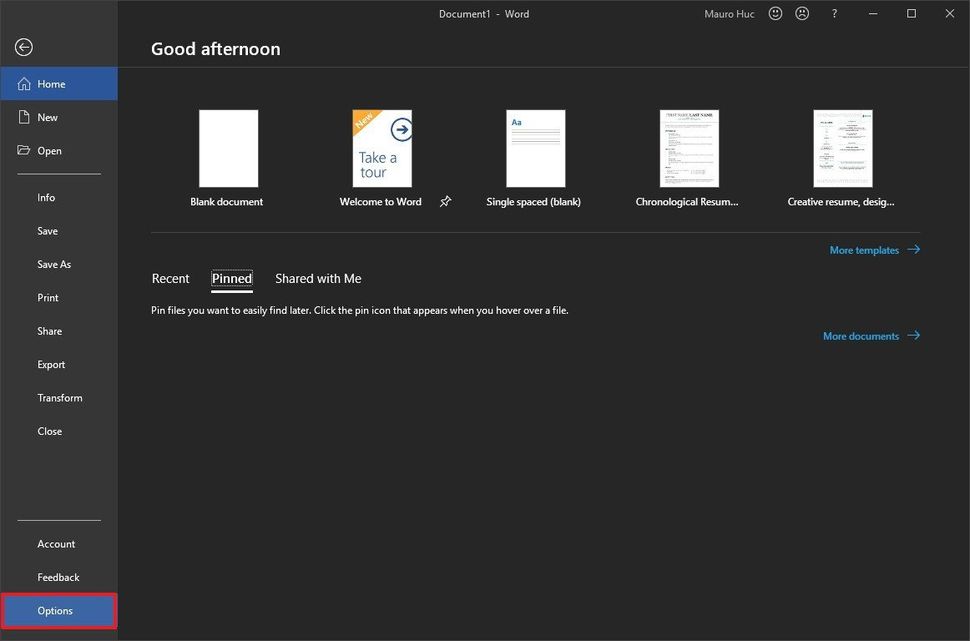Create a new Blank document

pyautogui.click(x=227, y=147)
